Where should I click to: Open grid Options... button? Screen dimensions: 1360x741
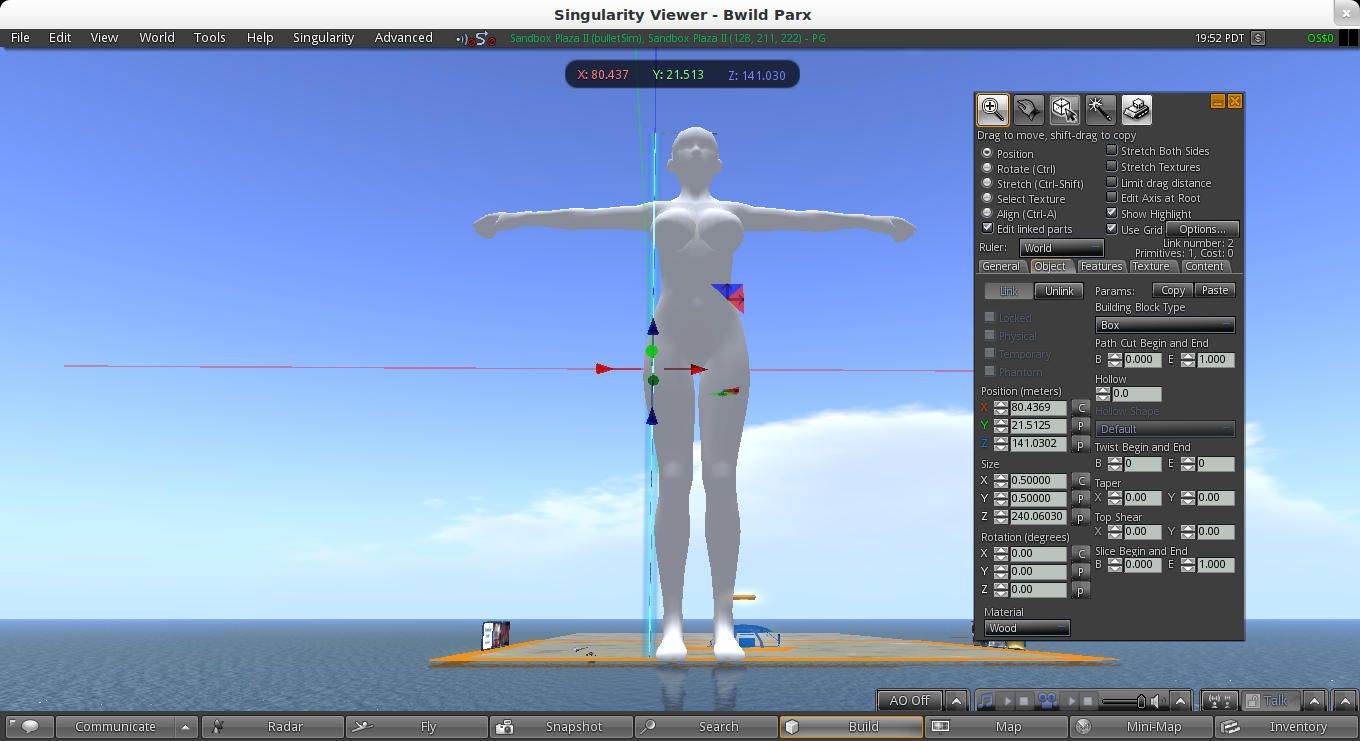(x=1202, y=229)
